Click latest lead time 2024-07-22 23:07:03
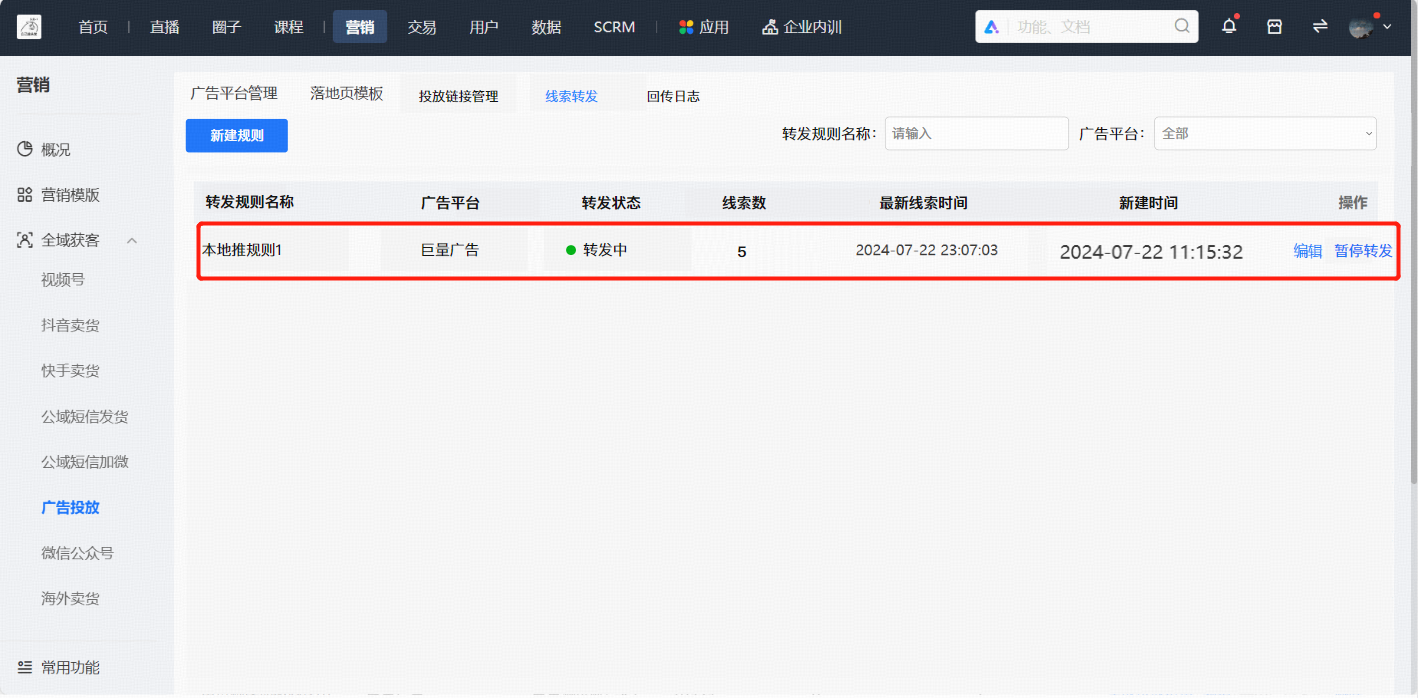 pos(926,250)
